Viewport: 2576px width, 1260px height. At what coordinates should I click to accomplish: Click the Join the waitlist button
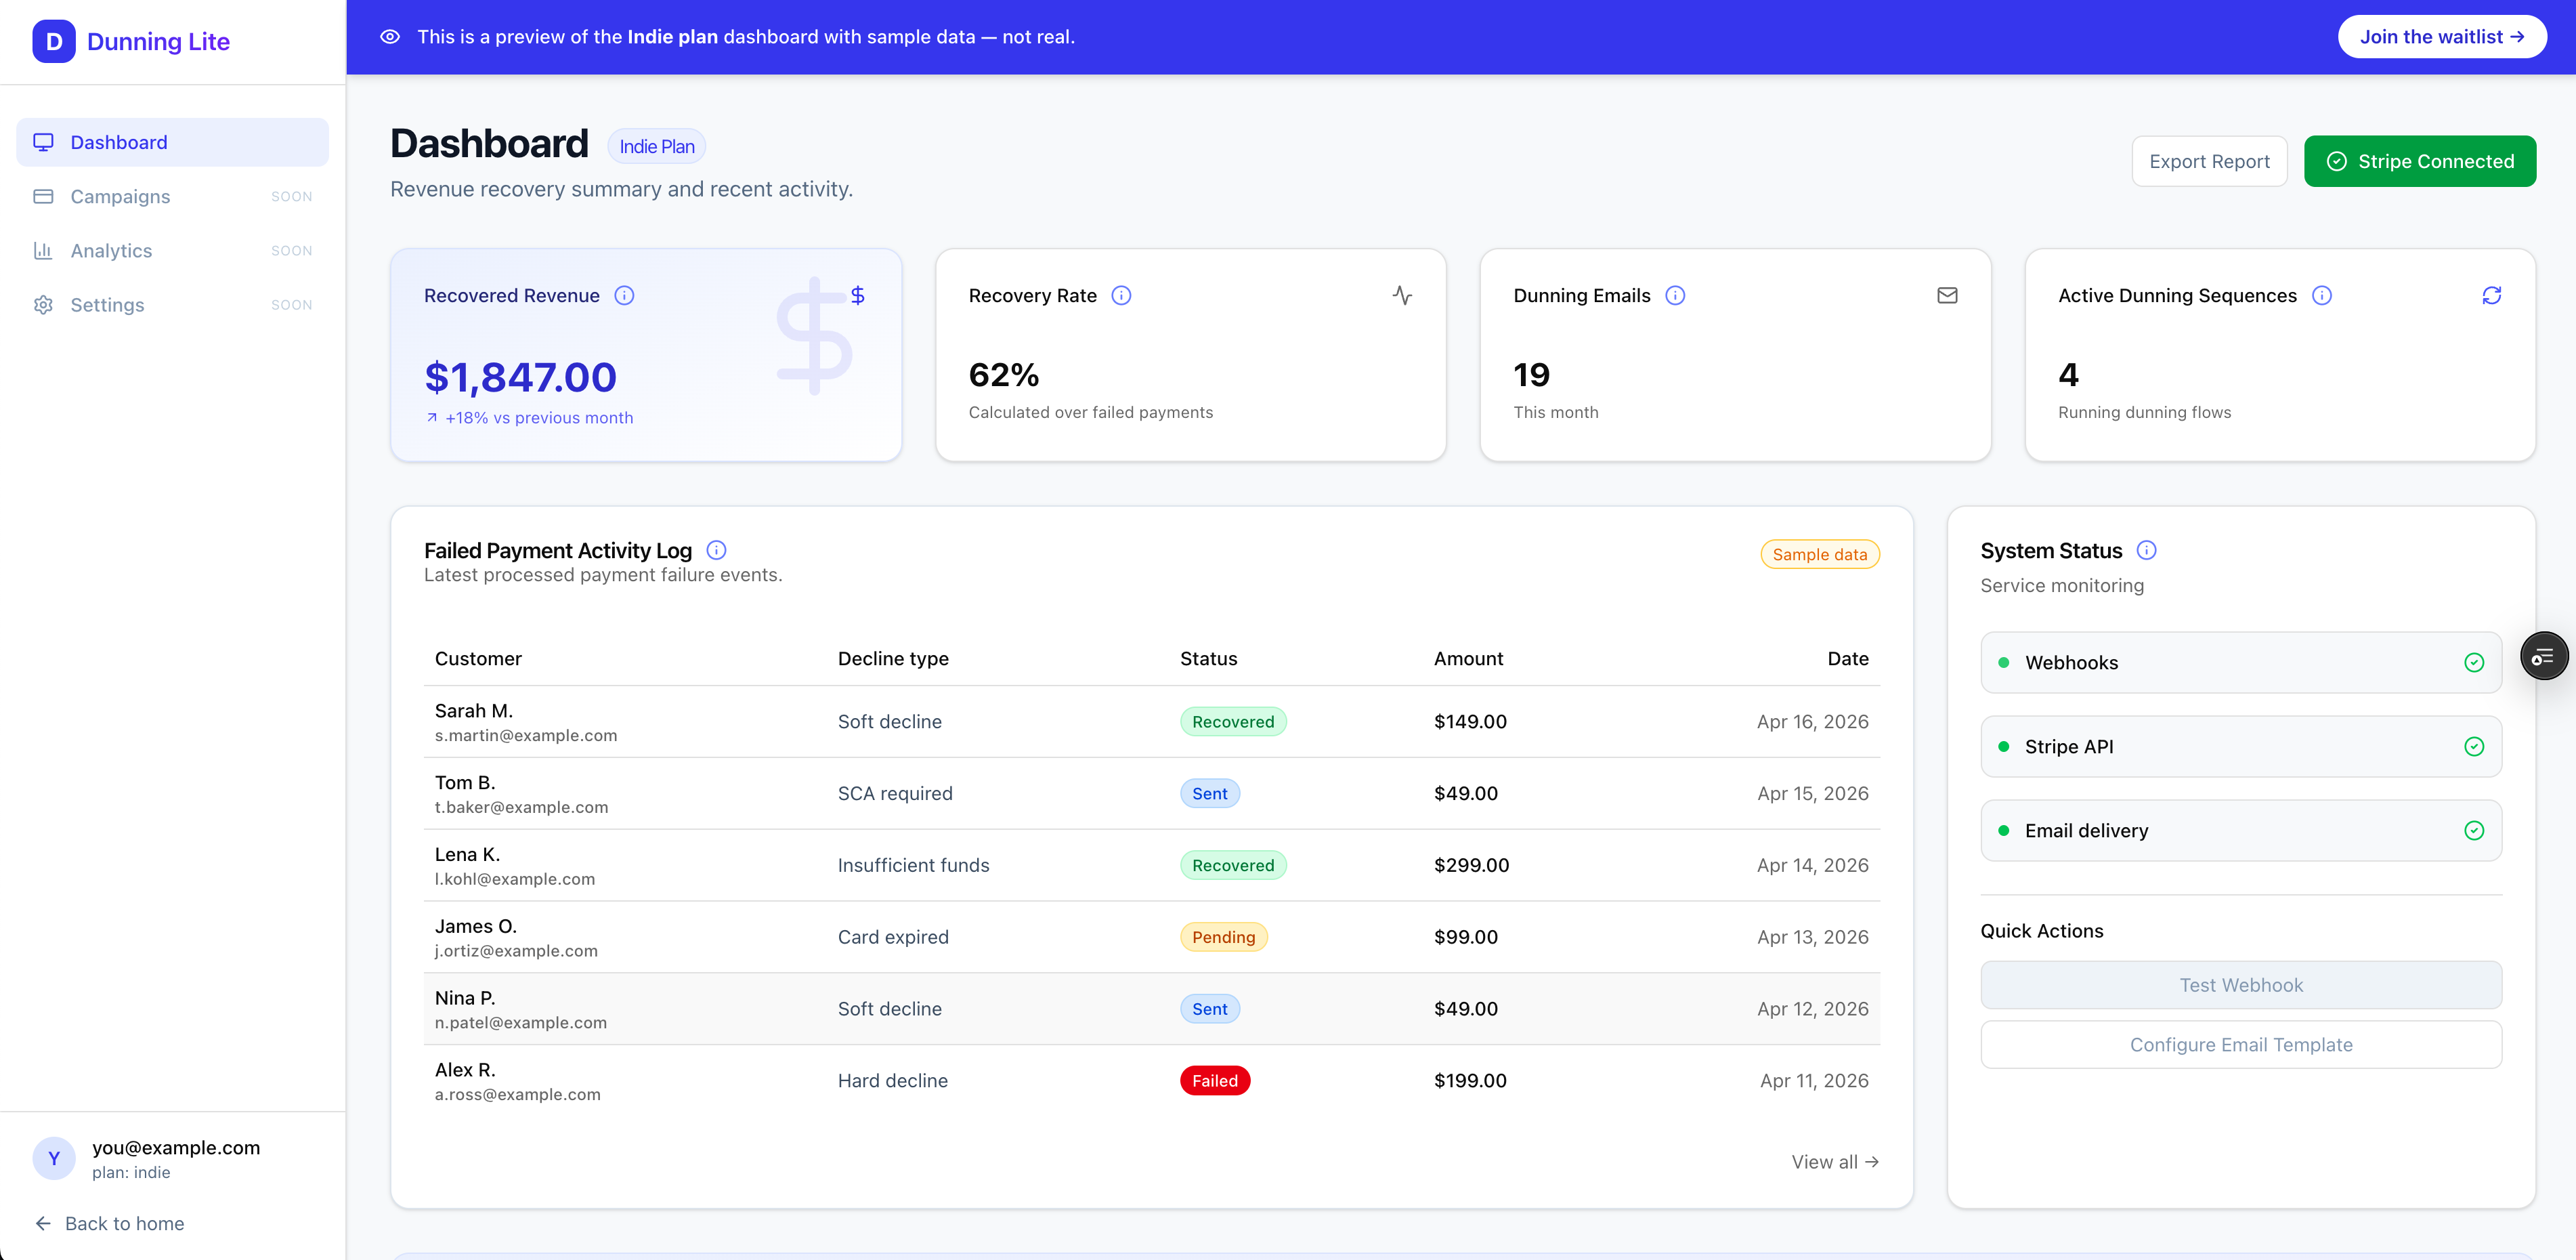point(2441,37)
